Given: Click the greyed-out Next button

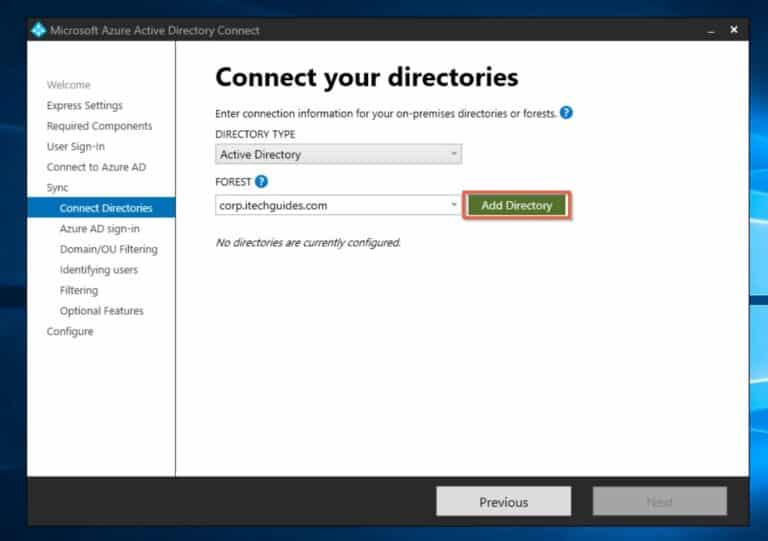Looking at the screenshot, I should 659,502.
